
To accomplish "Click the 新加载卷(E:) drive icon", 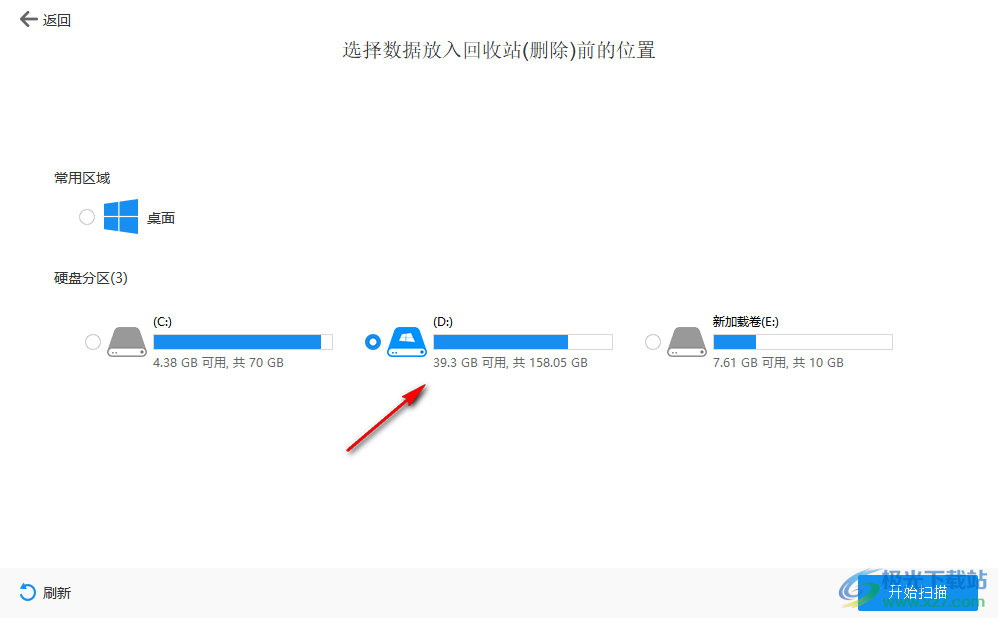I will [686, 341].
